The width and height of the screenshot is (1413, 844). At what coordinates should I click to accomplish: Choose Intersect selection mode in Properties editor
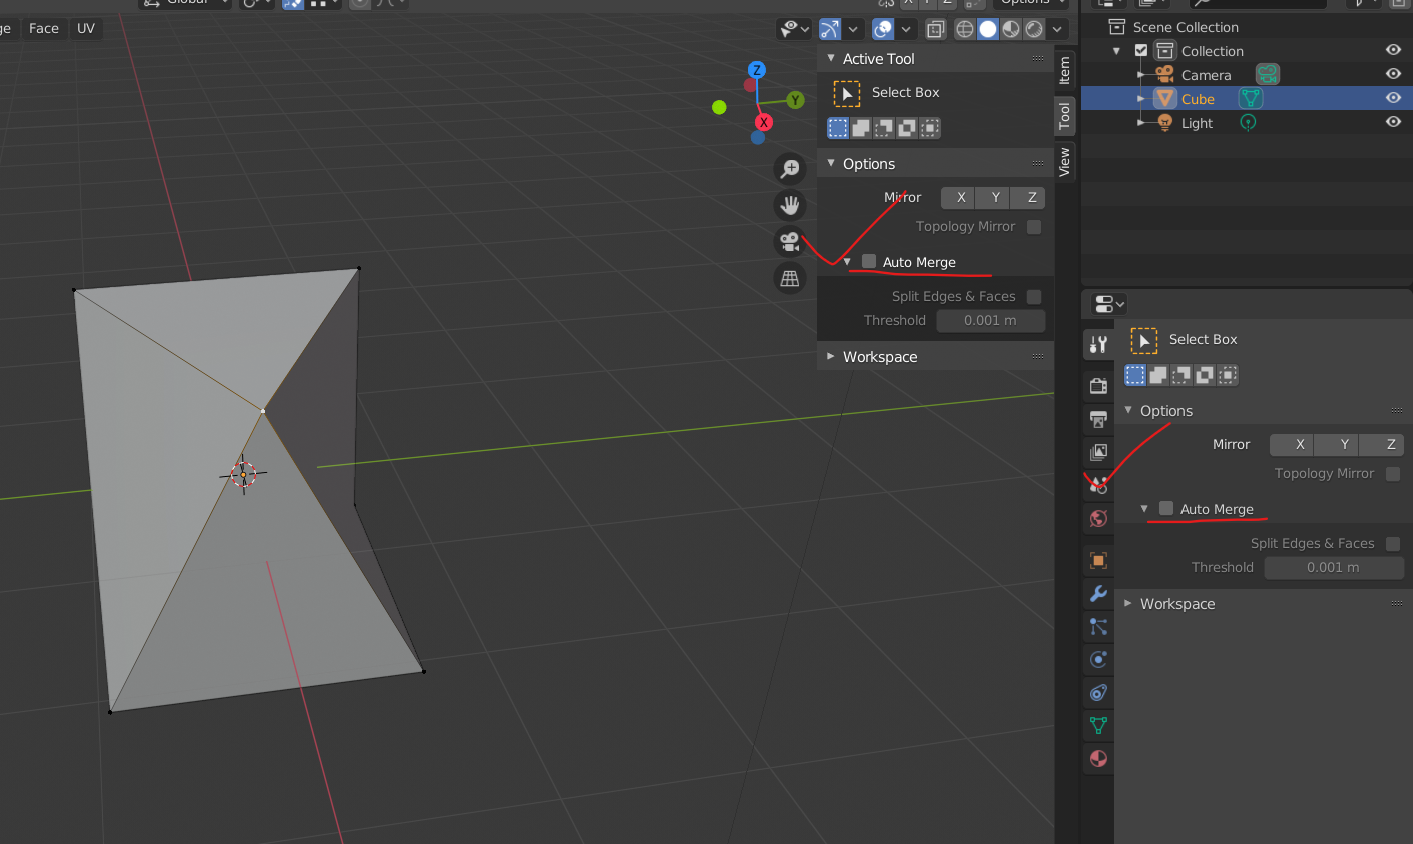(1228, 375)
